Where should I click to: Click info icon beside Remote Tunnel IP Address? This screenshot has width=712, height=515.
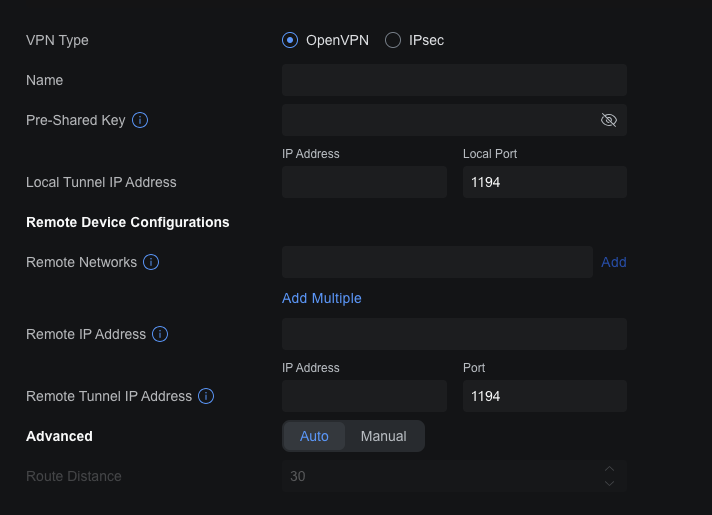click(x=206, y=396)
